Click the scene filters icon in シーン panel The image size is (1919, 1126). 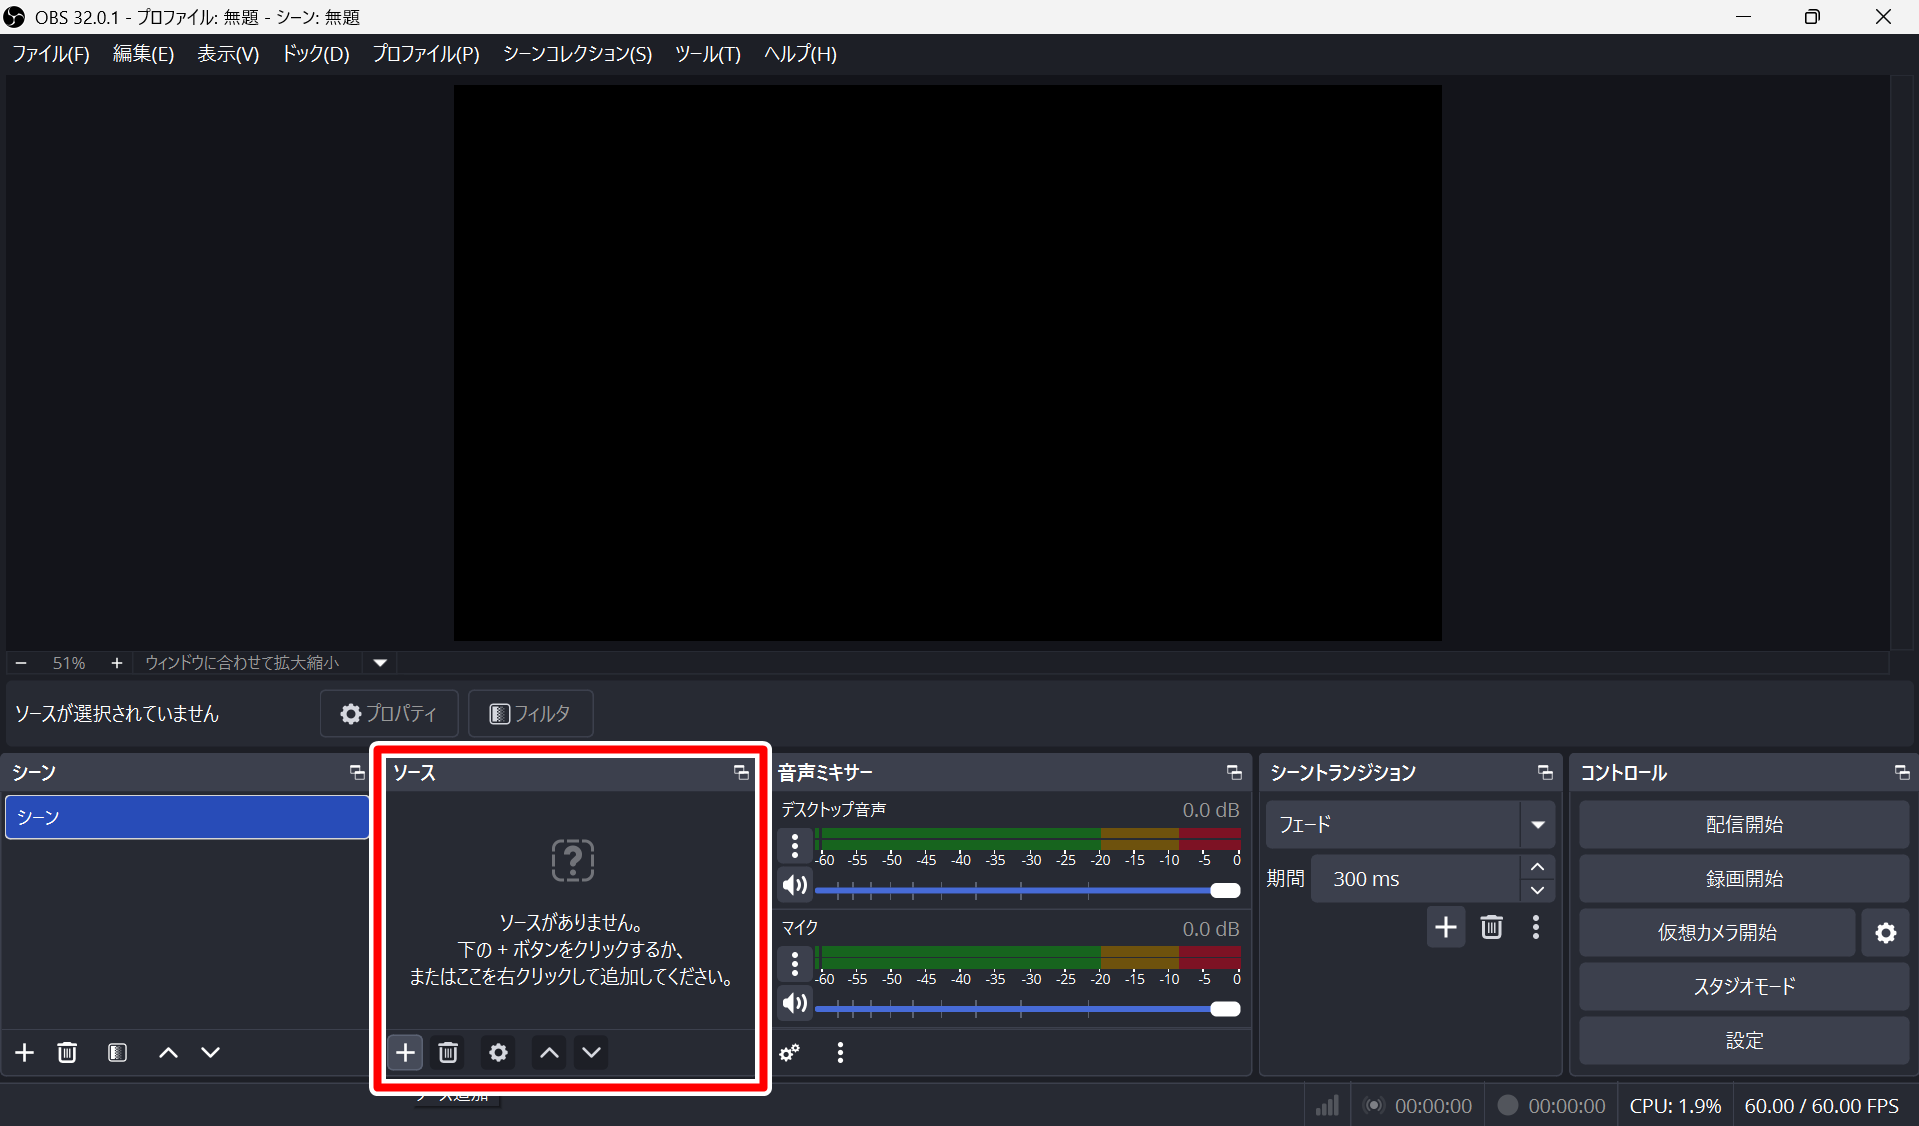(117, 1052)
